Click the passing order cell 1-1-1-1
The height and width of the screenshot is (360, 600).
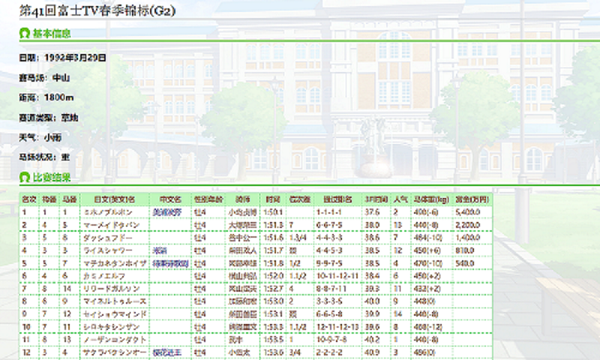(338, 212)
